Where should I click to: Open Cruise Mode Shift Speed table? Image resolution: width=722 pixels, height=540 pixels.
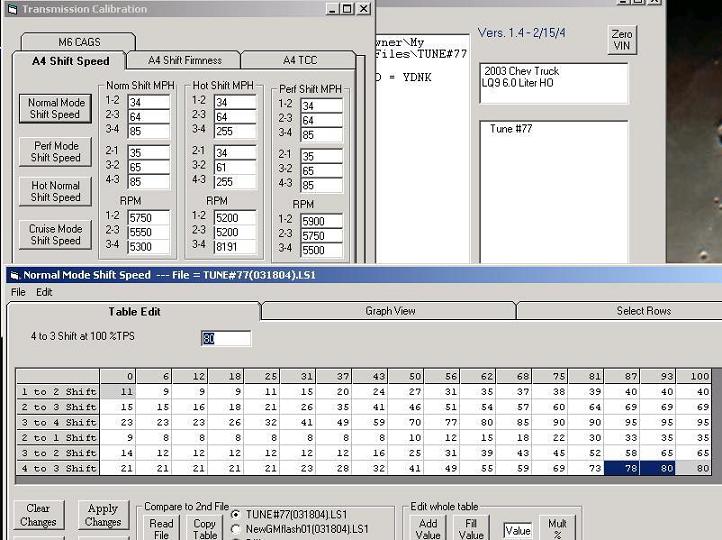tap(55, 235)
